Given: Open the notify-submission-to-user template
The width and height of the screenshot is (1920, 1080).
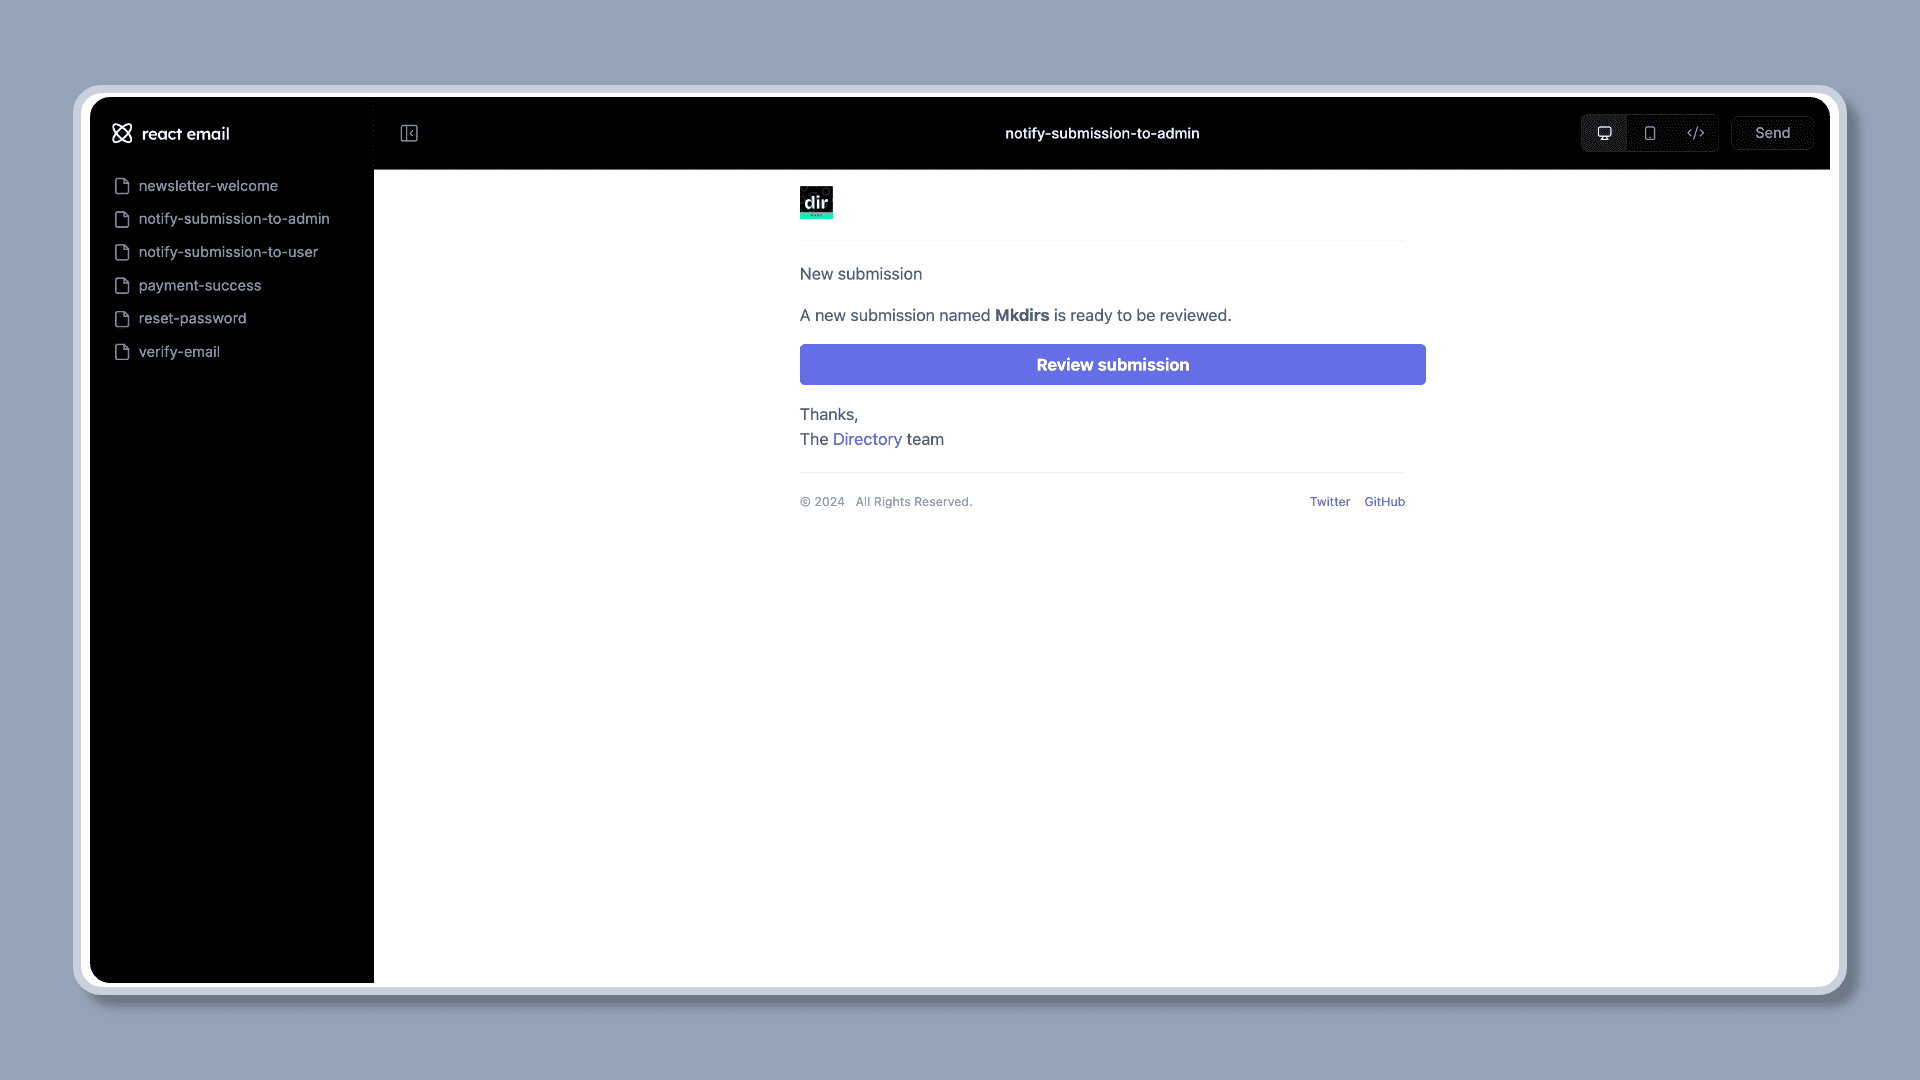Looking at the screenshot, I should [228, 252].
